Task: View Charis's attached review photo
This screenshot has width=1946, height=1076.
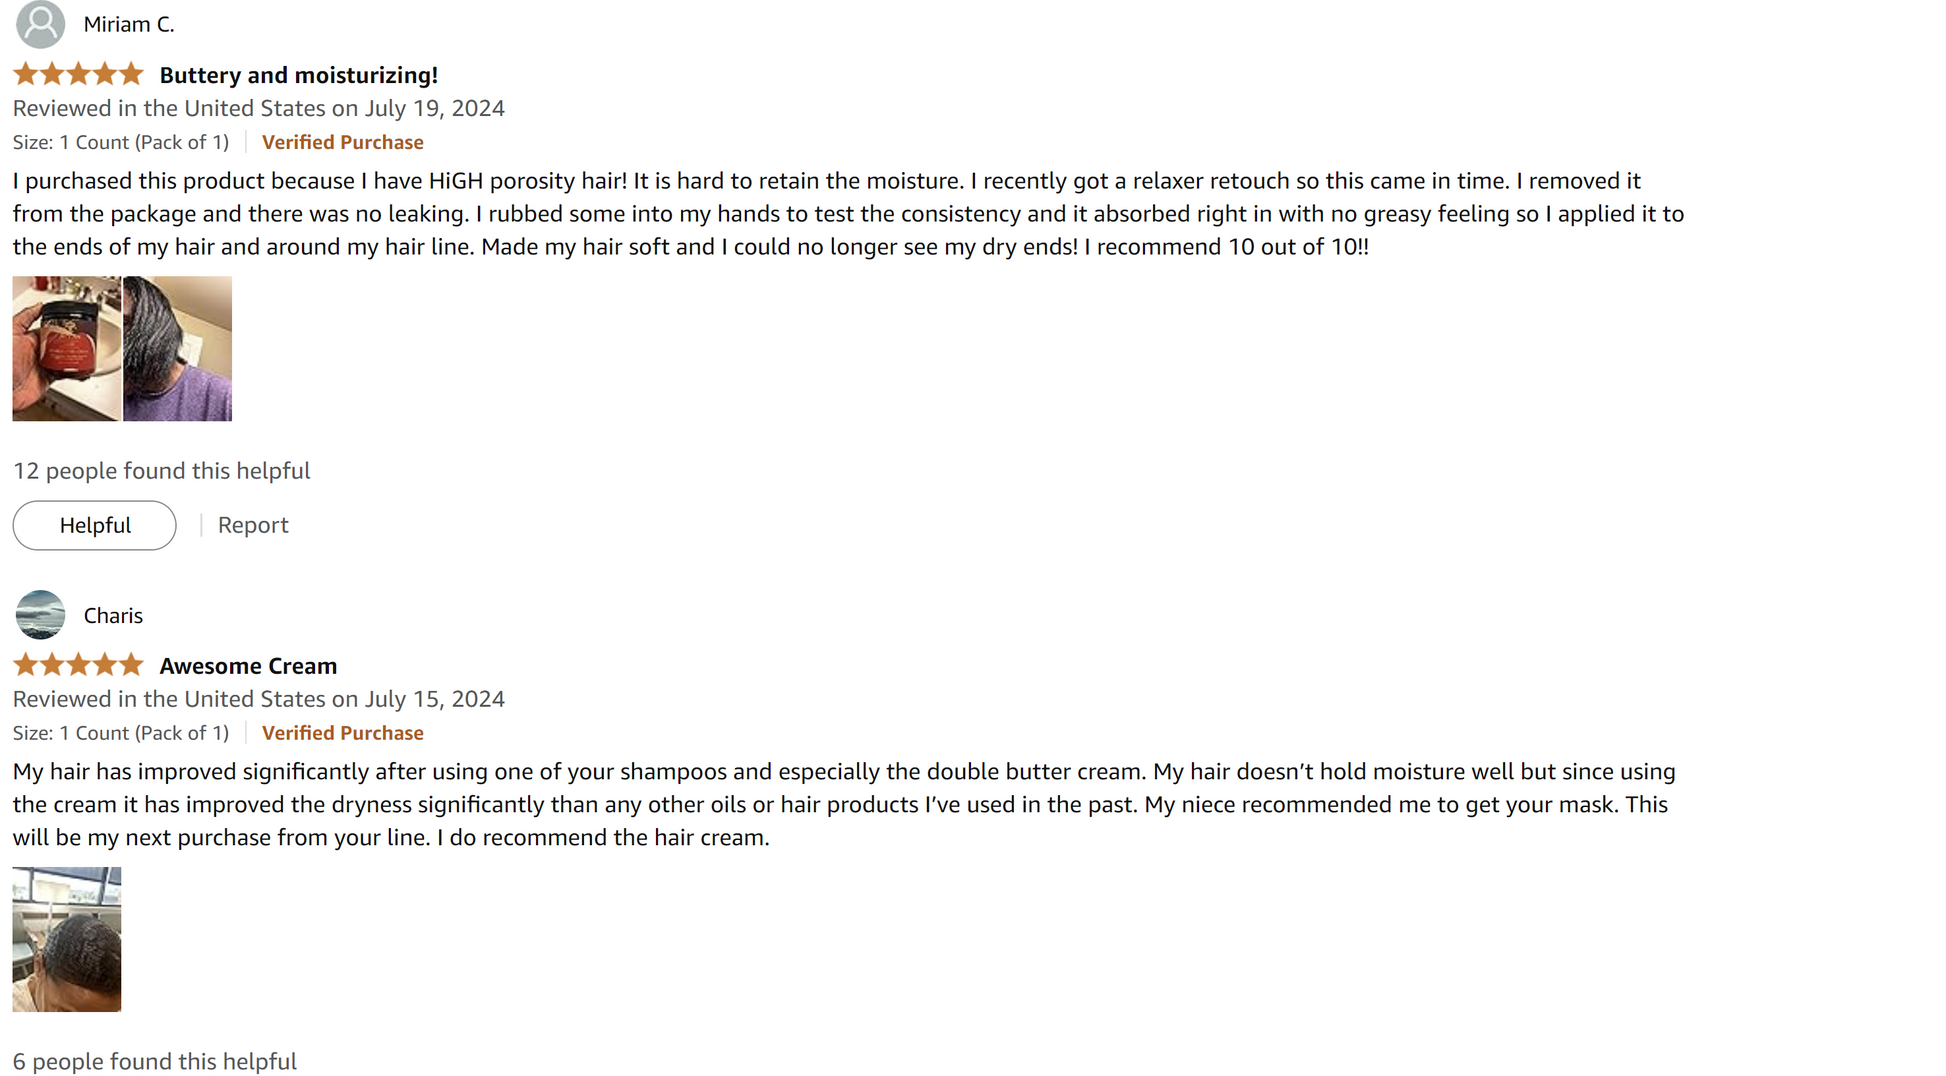Action: point(66,939)
